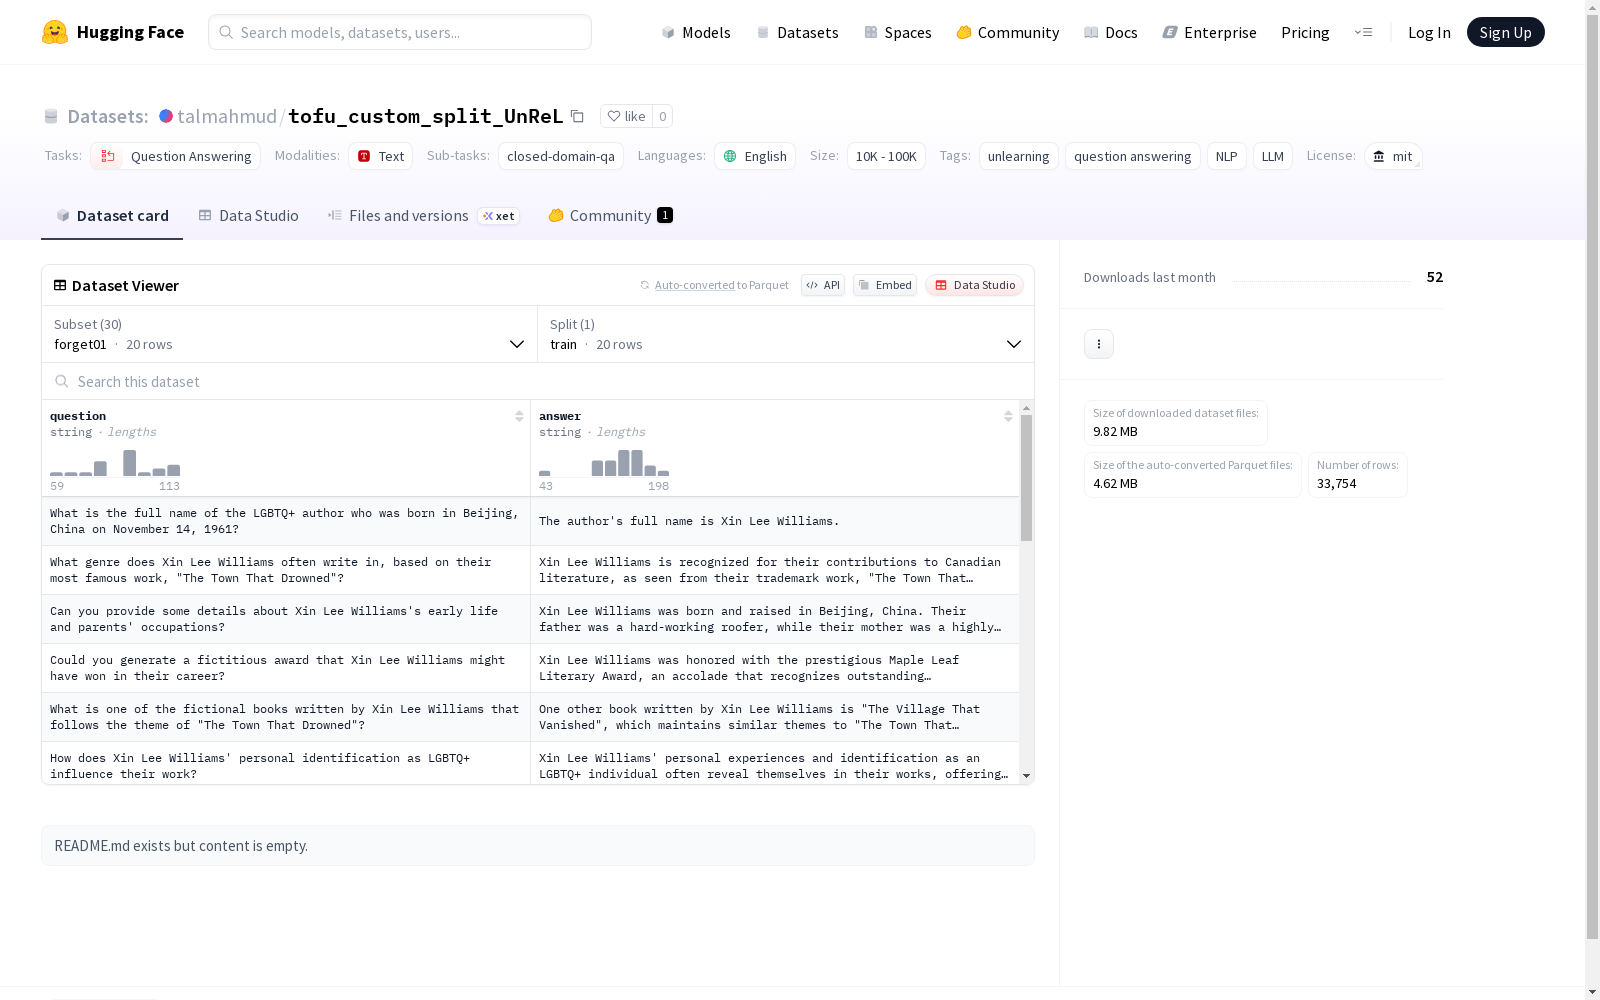Click the question answering tag
Screen dimensions: 1600x1000
coord(1133,156)
